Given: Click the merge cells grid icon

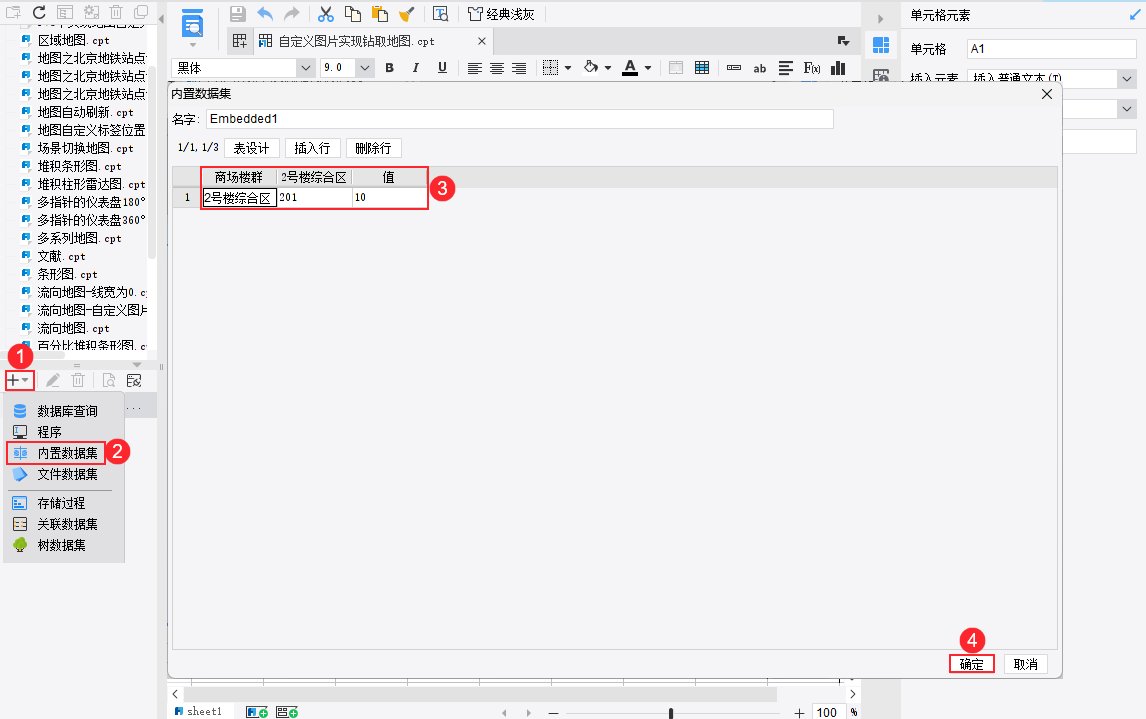Looking at the screenshot, I should pos(702,68).
